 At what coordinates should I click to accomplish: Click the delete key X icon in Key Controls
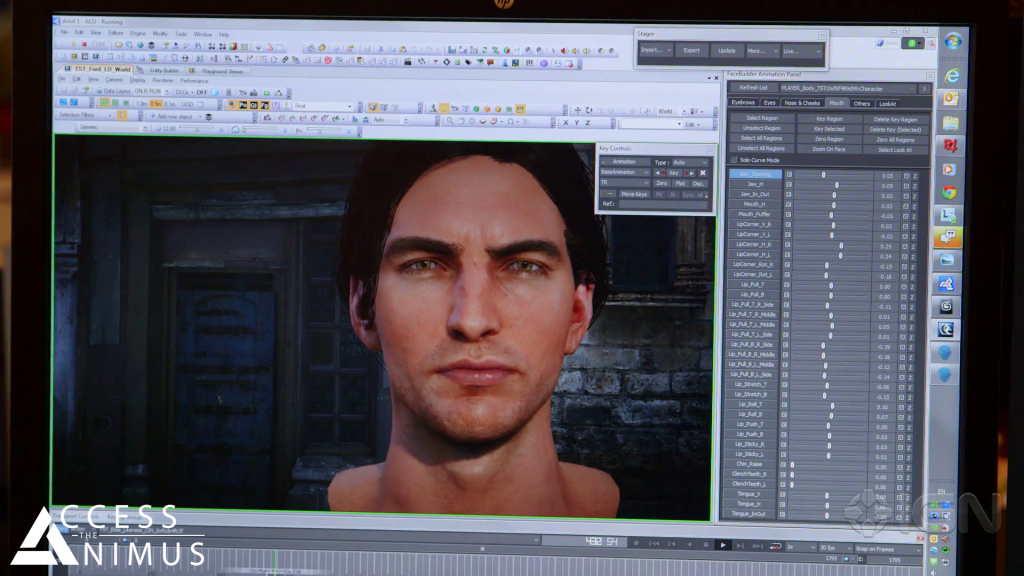coord(702,172)
